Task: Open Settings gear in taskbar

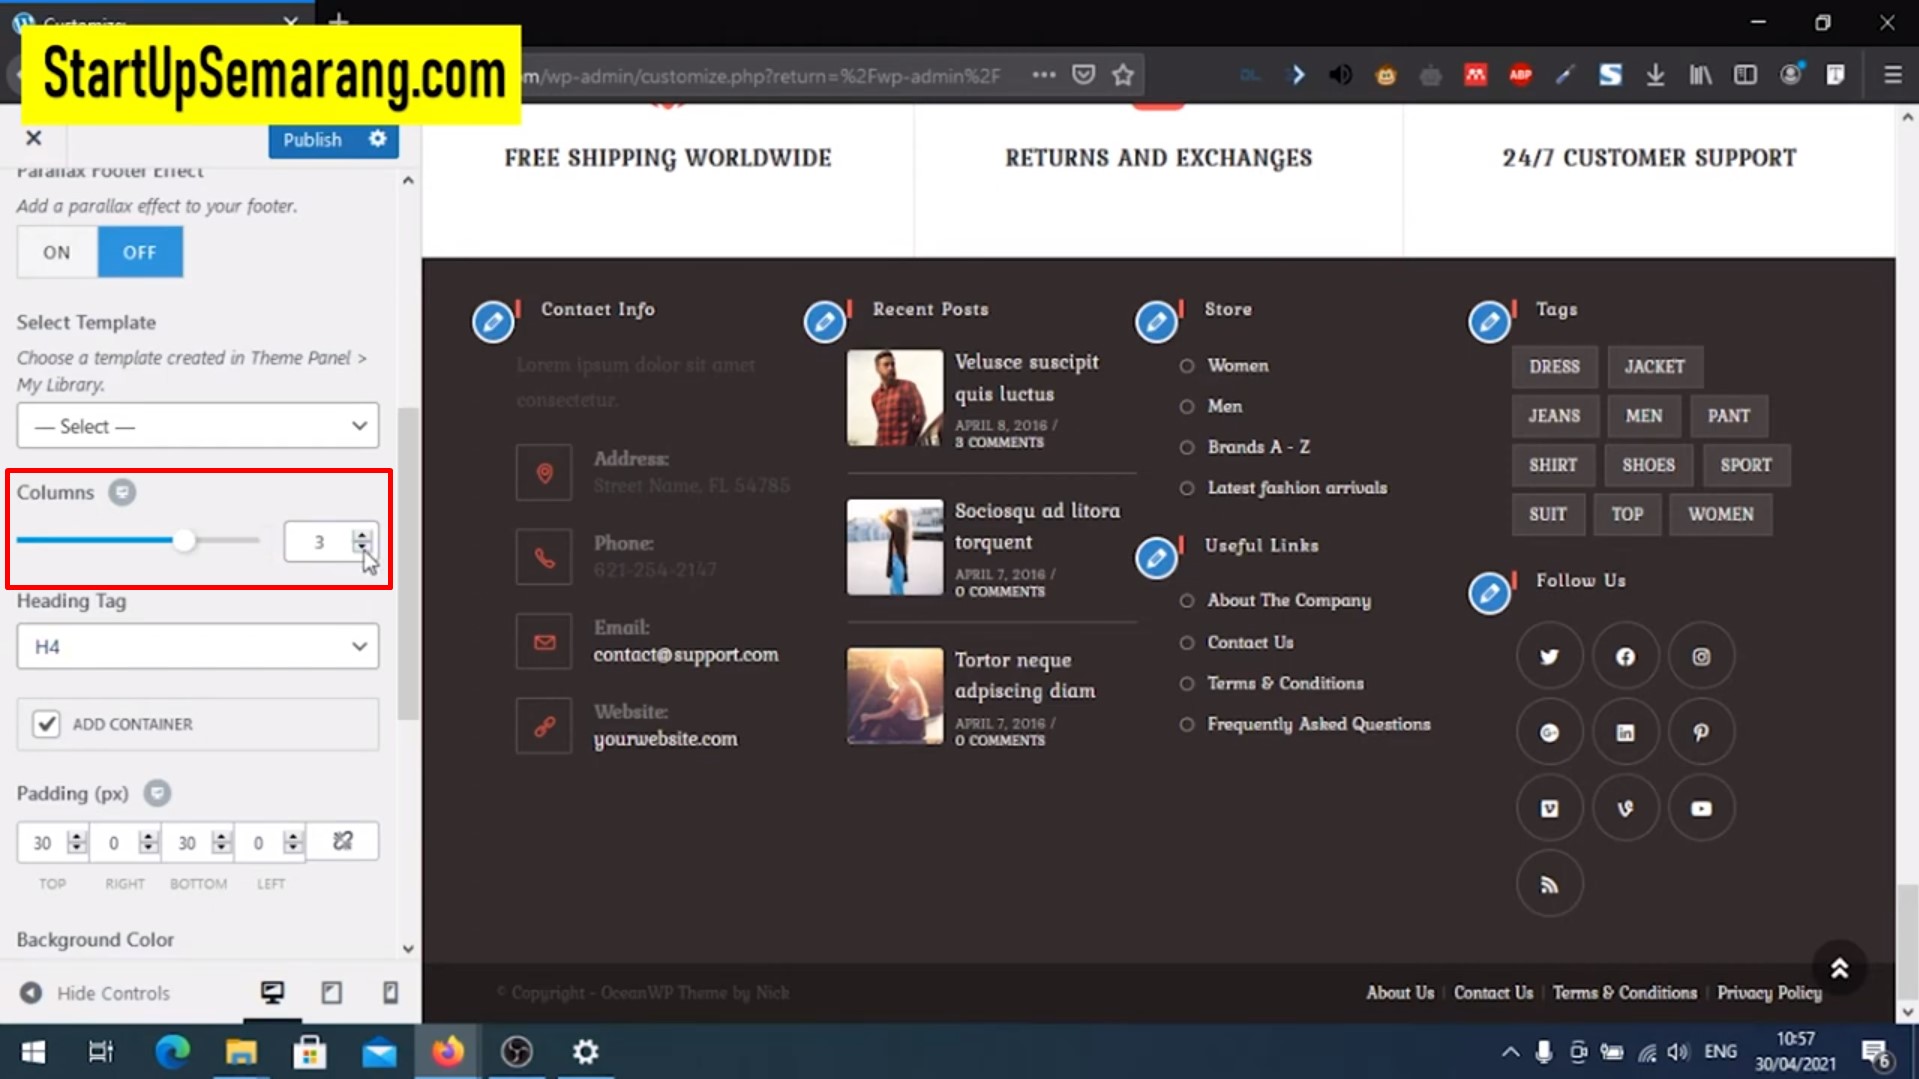Action: coord(585,1051)
